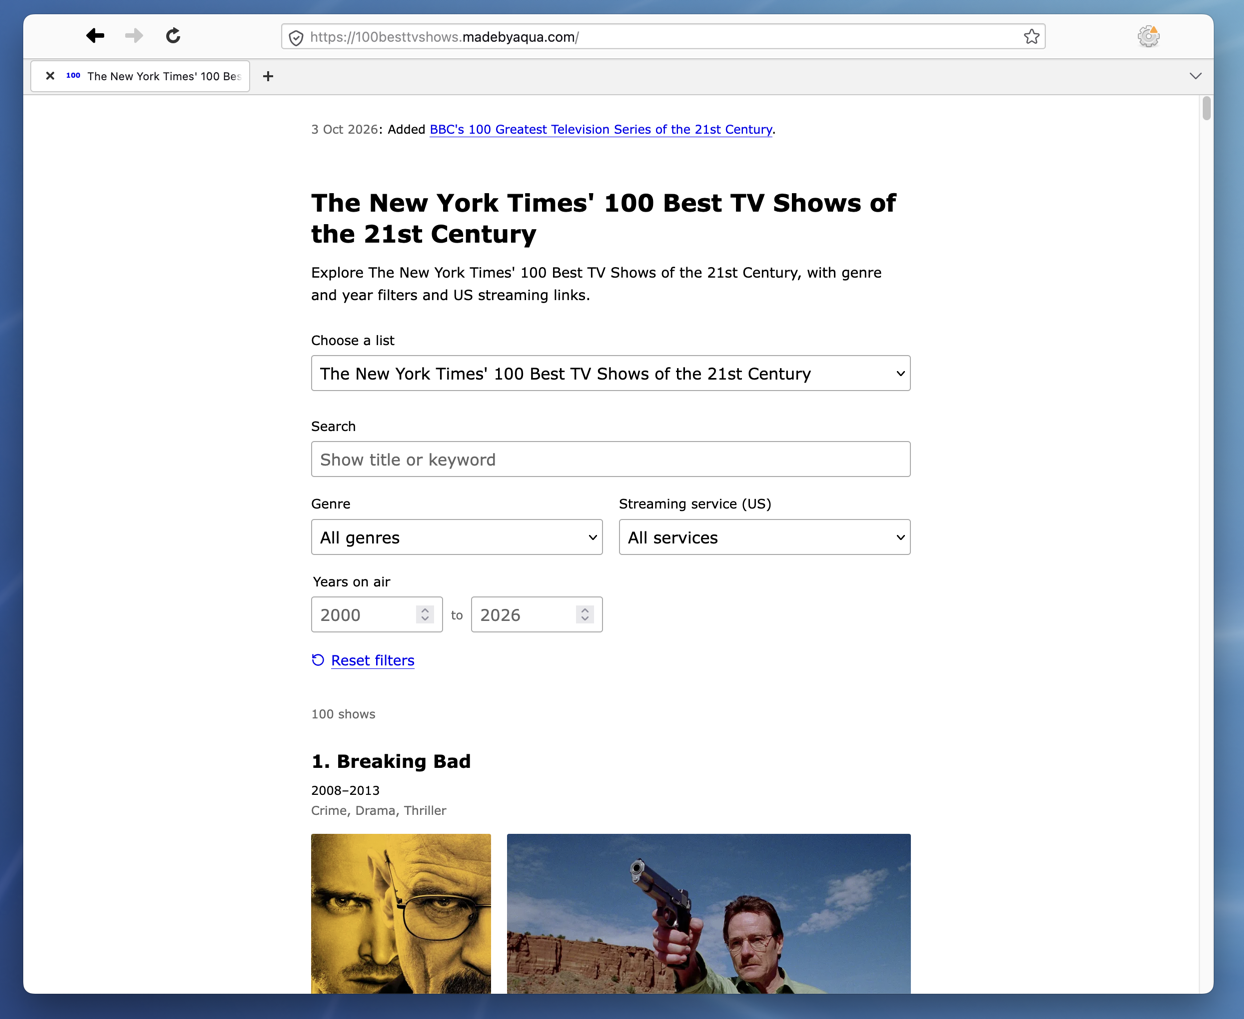1244x1019 pixels.
Task: Click the Show title or keyword search field
Action: (x=610, y=459)
